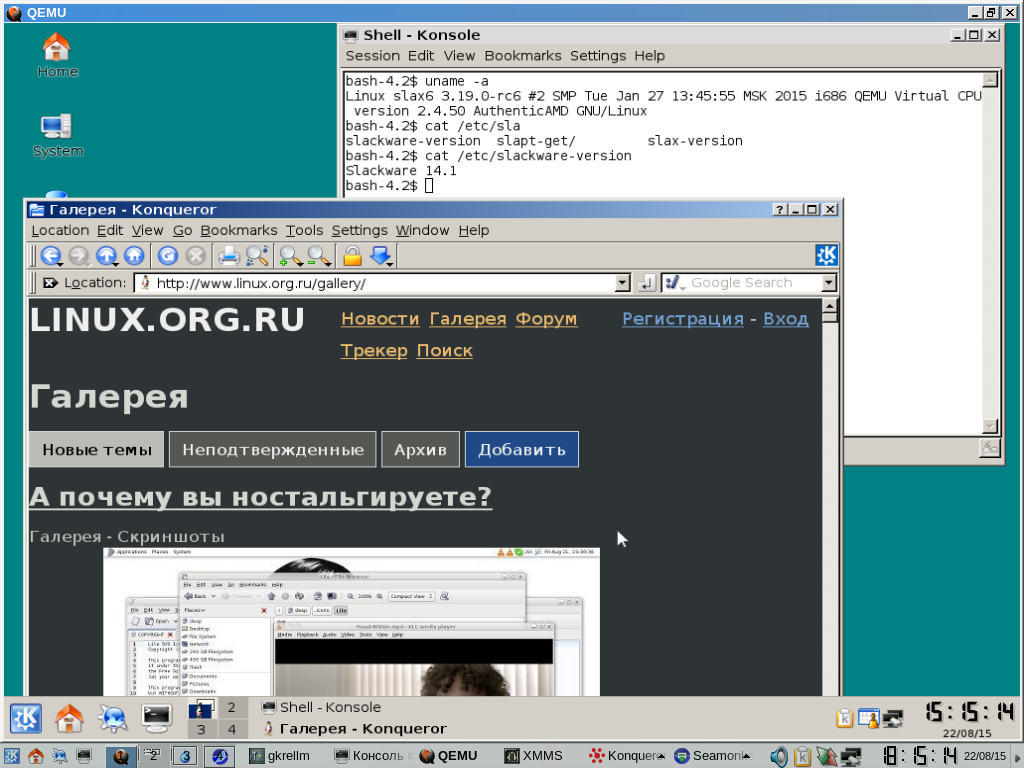This screenshot has width=1024, height=768.
Task: Switch to virtual desktop 2 in pager
Action: [x=231, y=707]
